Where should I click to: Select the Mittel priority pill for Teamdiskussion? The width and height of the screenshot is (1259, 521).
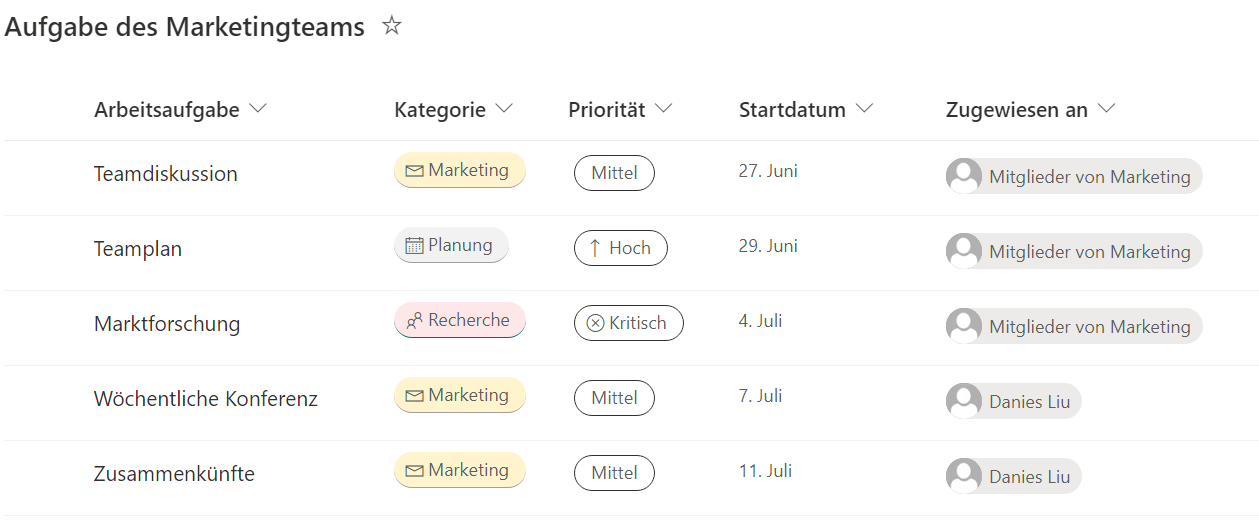614,173
